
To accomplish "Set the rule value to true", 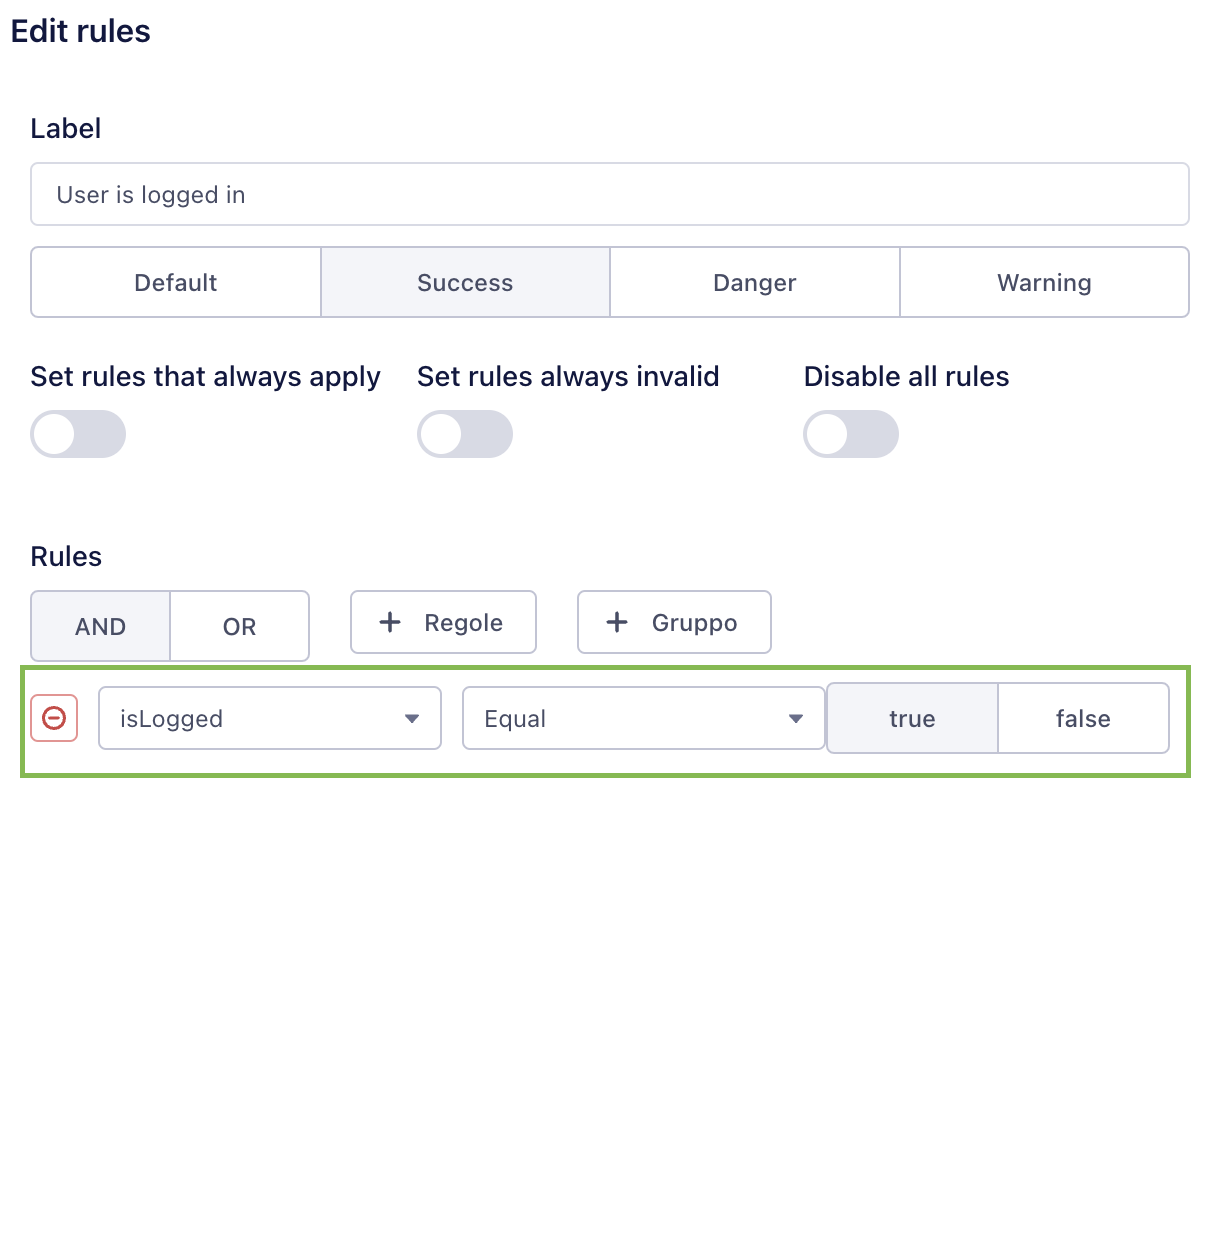I will [x=912, y=718].
